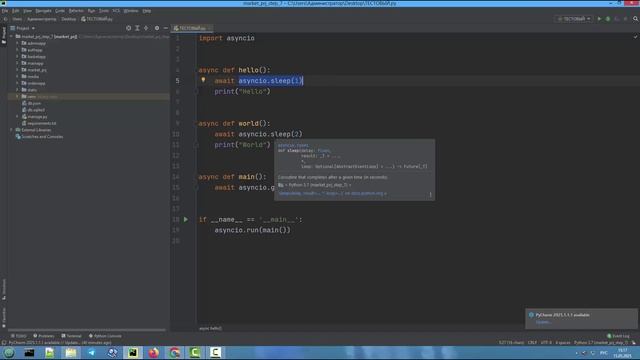Viewport: 640px width, 360px height.
Task: Click the inspections checkmark at editor top-right
Action: coord(636,37)
